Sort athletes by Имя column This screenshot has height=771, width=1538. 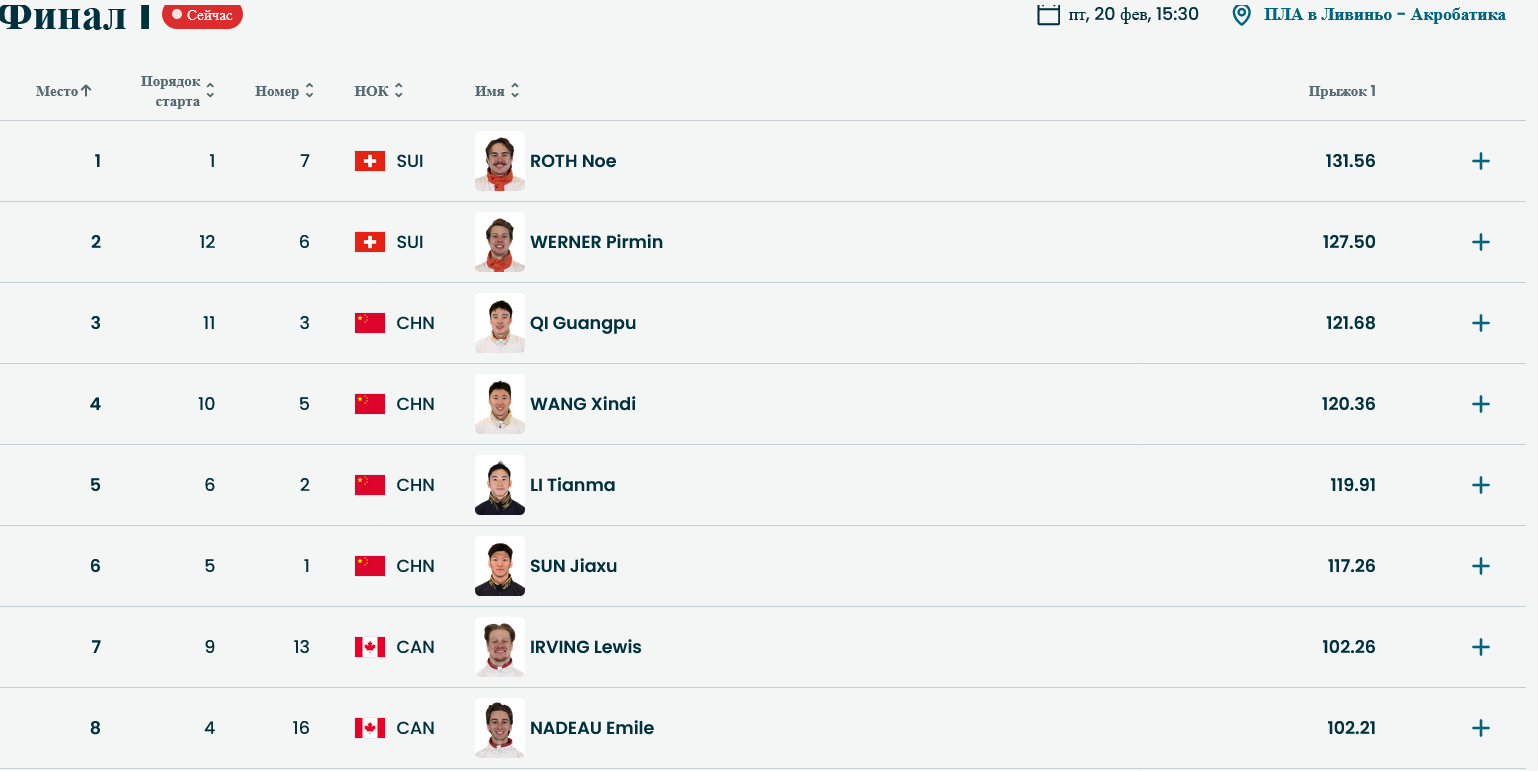point(497,91)
